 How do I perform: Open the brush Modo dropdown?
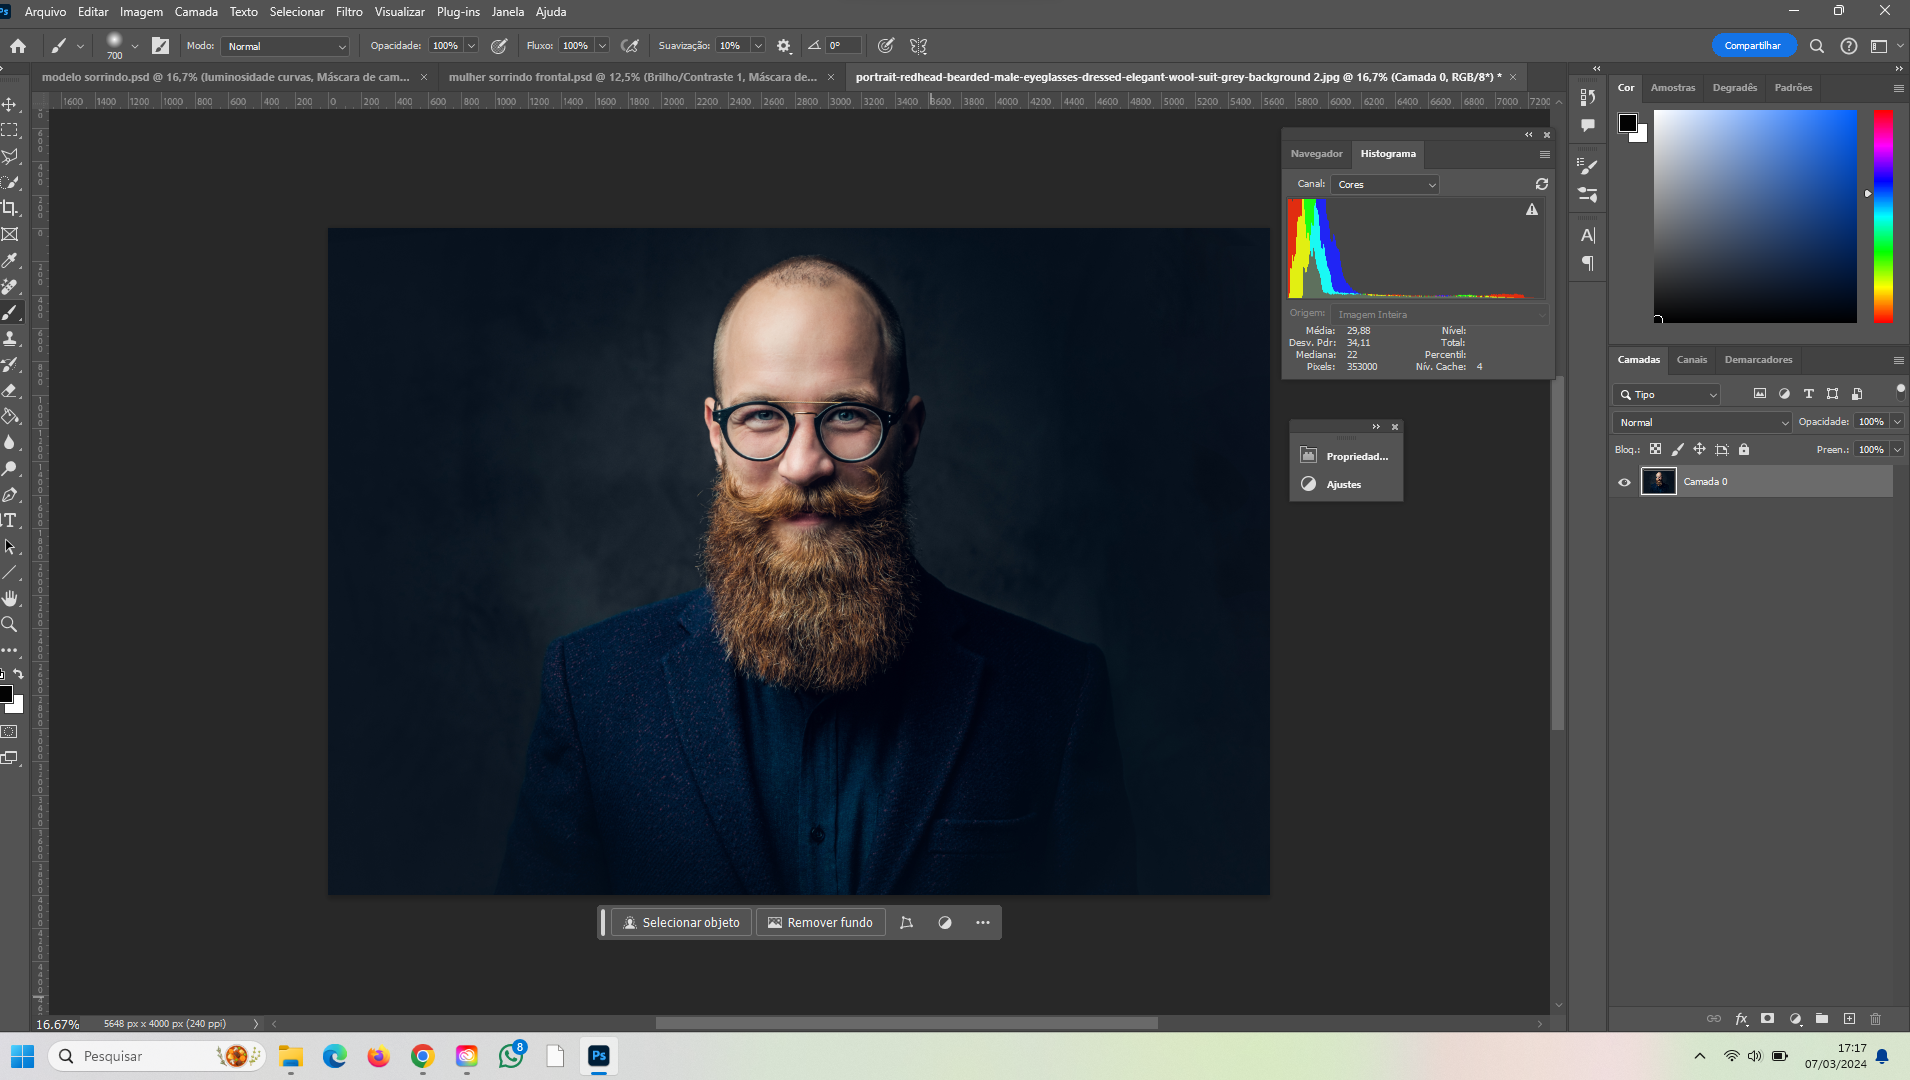tap(285, 46)
